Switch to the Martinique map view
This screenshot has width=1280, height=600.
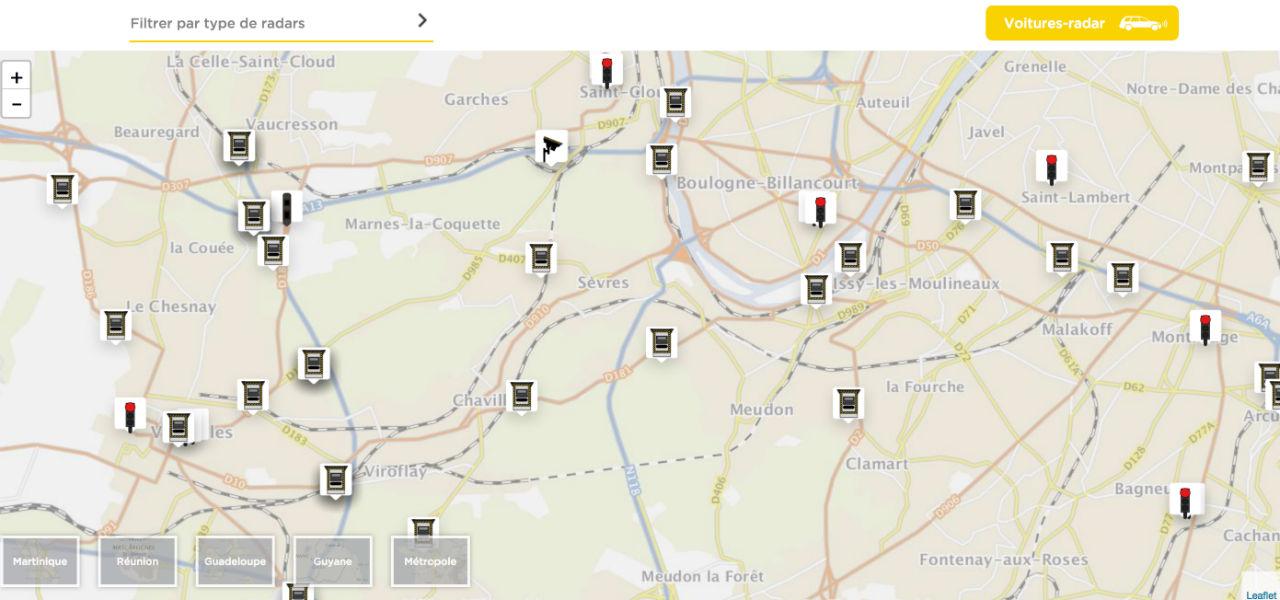tap(40, 561)
